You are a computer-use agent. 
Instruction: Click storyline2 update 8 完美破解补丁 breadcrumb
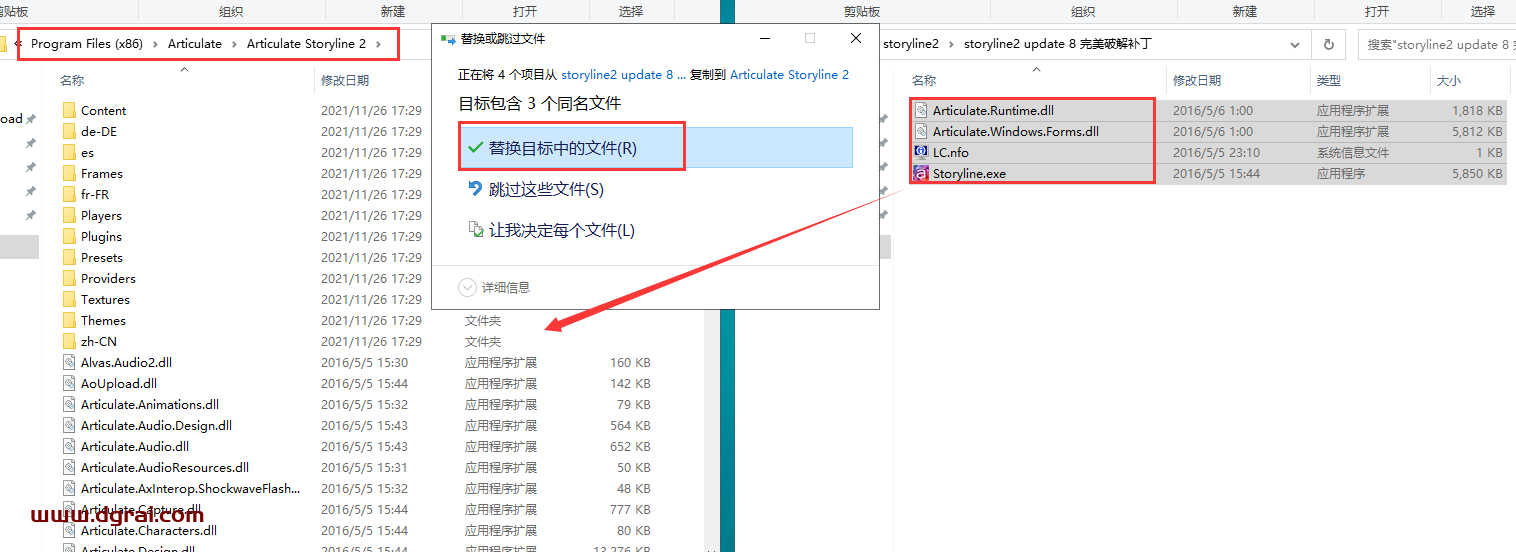click(x=1057, y=44)
